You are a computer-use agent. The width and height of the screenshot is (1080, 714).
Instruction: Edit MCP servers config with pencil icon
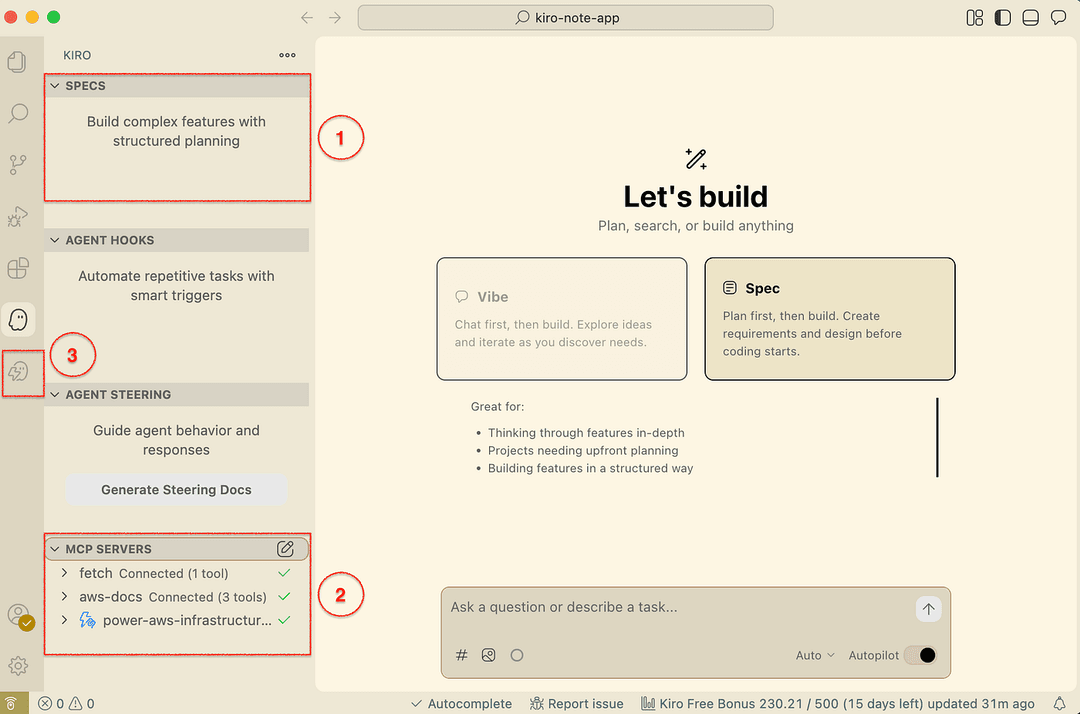pos(285,549)
